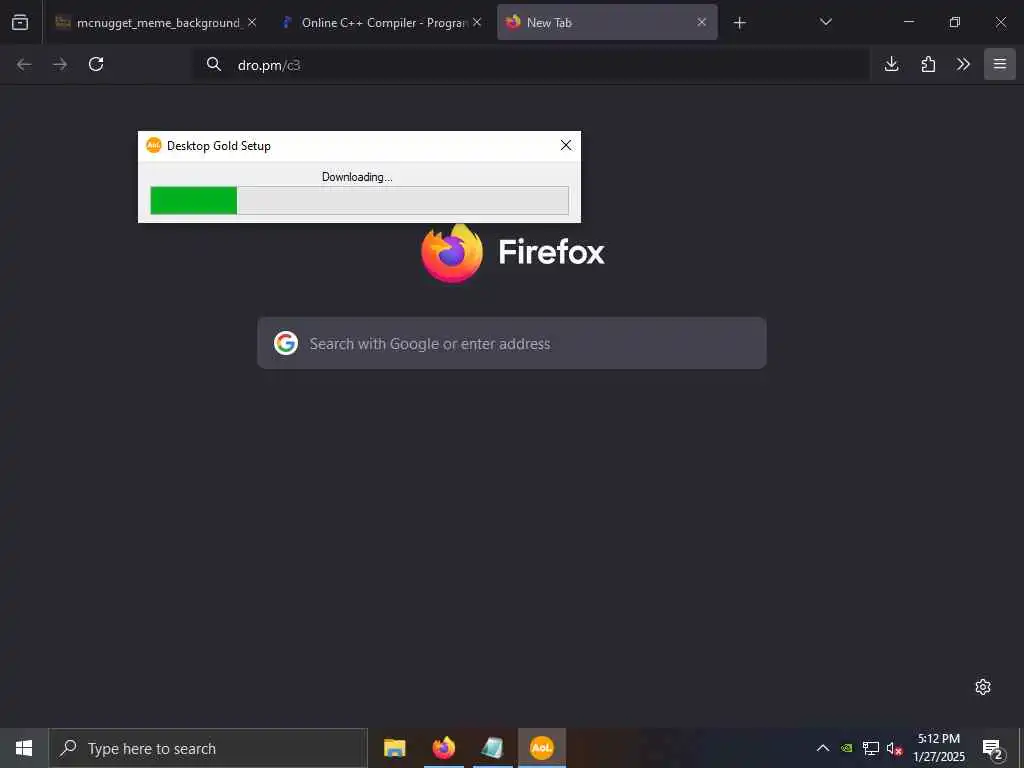Click Search with Google or enter address
Image resolution: width=1024 pixels, height=768 pixels.
511,343
